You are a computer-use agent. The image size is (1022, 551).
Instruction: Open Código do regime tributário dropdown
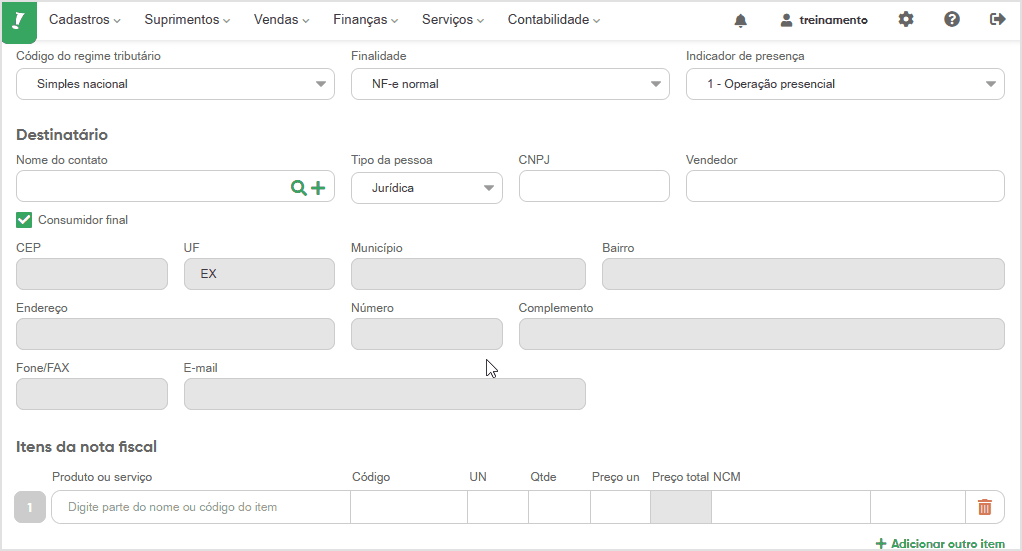coord(175,84)
